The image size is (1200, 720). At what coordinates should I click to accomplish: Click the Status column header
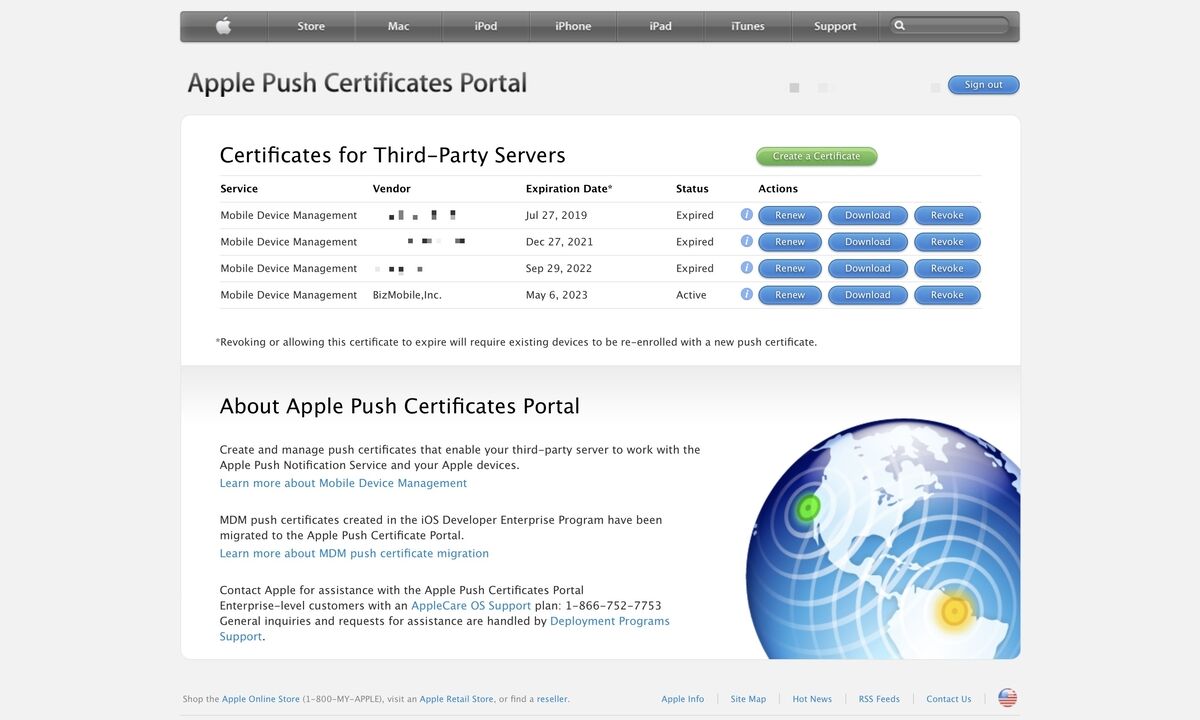point(692,188)
